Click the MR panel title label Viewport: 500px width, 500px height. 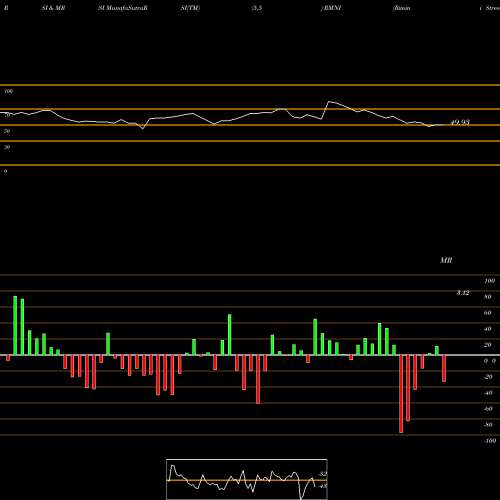(446, 260)
